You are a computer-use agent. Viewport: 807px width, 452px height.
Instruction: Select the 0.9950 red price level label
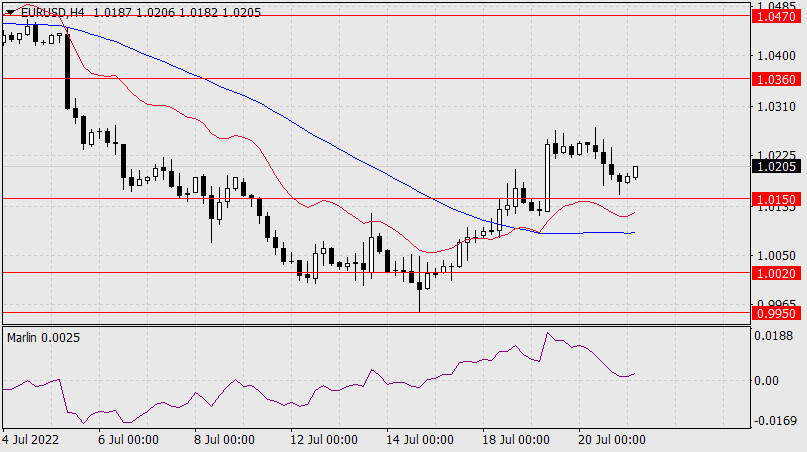tap(777, 313)
